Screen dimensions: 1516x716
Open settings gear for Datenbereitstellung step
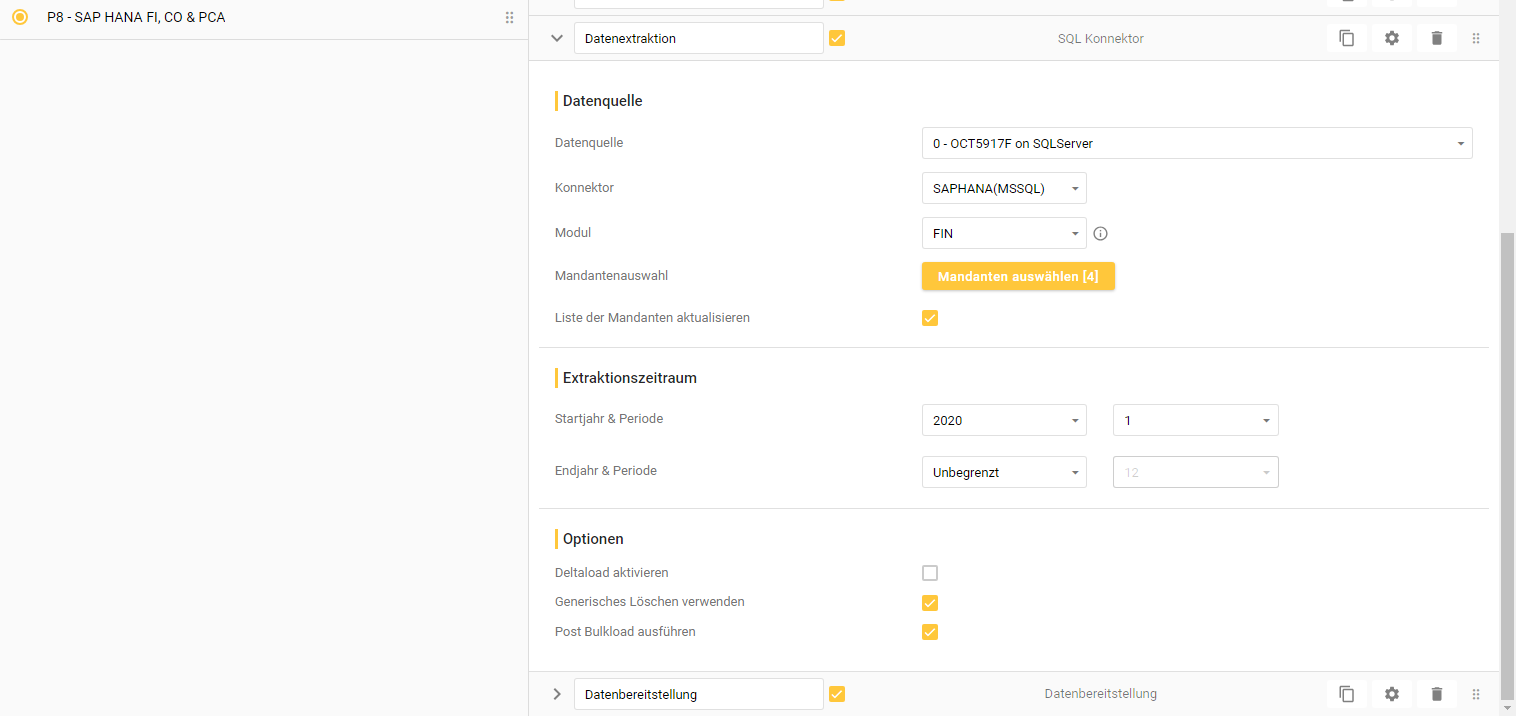(1391, 694)
